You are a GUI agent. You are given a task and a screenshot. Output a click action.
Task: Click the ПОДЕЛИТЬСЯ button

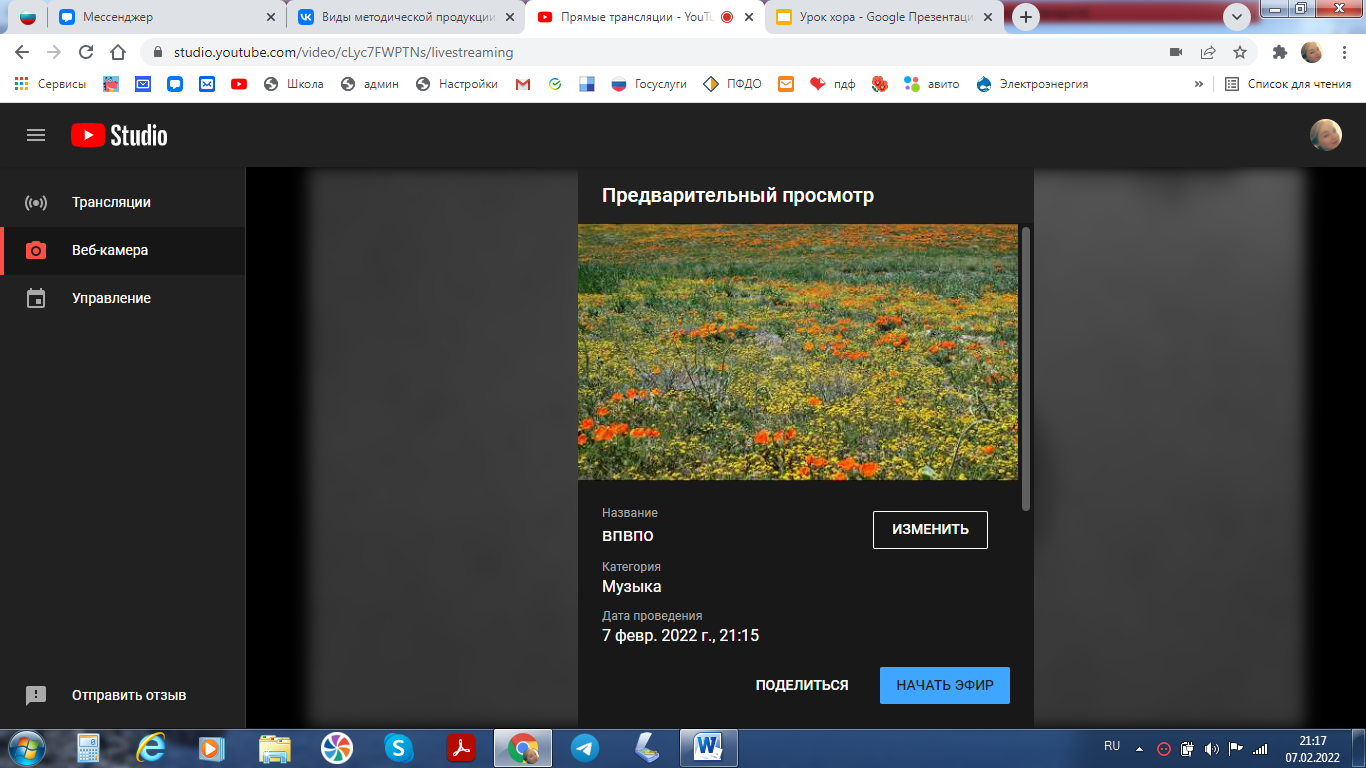tap(802, 685)
